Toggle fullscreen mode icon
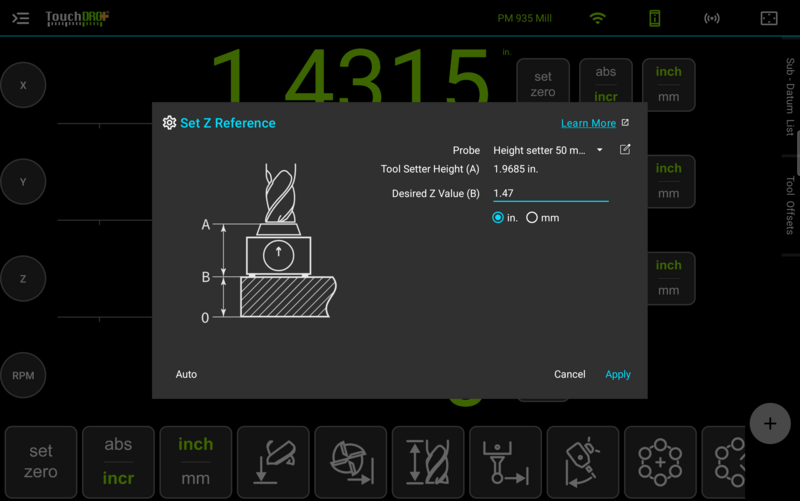Screen dimensions: 800x501 coord(769,18)
